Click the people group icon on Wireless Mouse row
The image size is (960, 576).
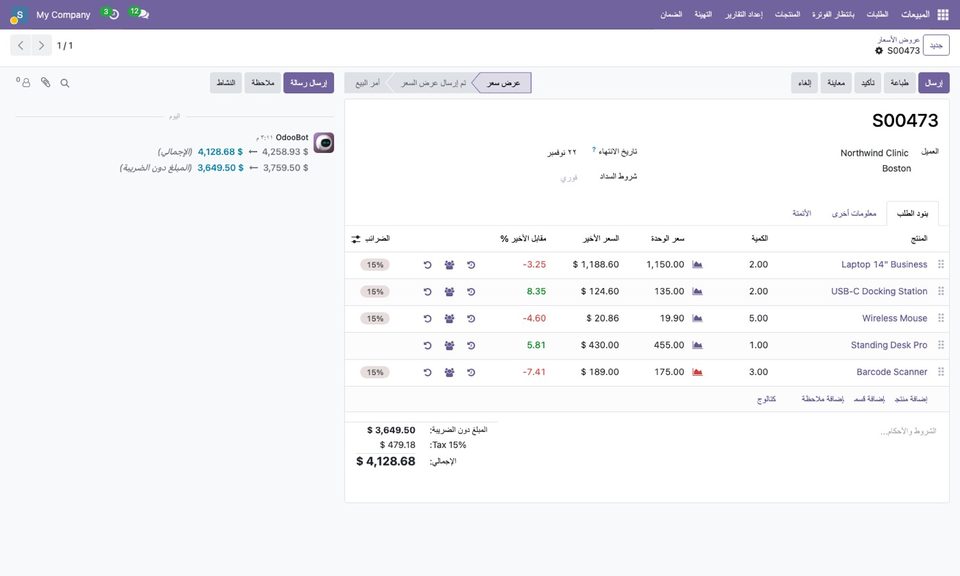click(x=449, y=319)
